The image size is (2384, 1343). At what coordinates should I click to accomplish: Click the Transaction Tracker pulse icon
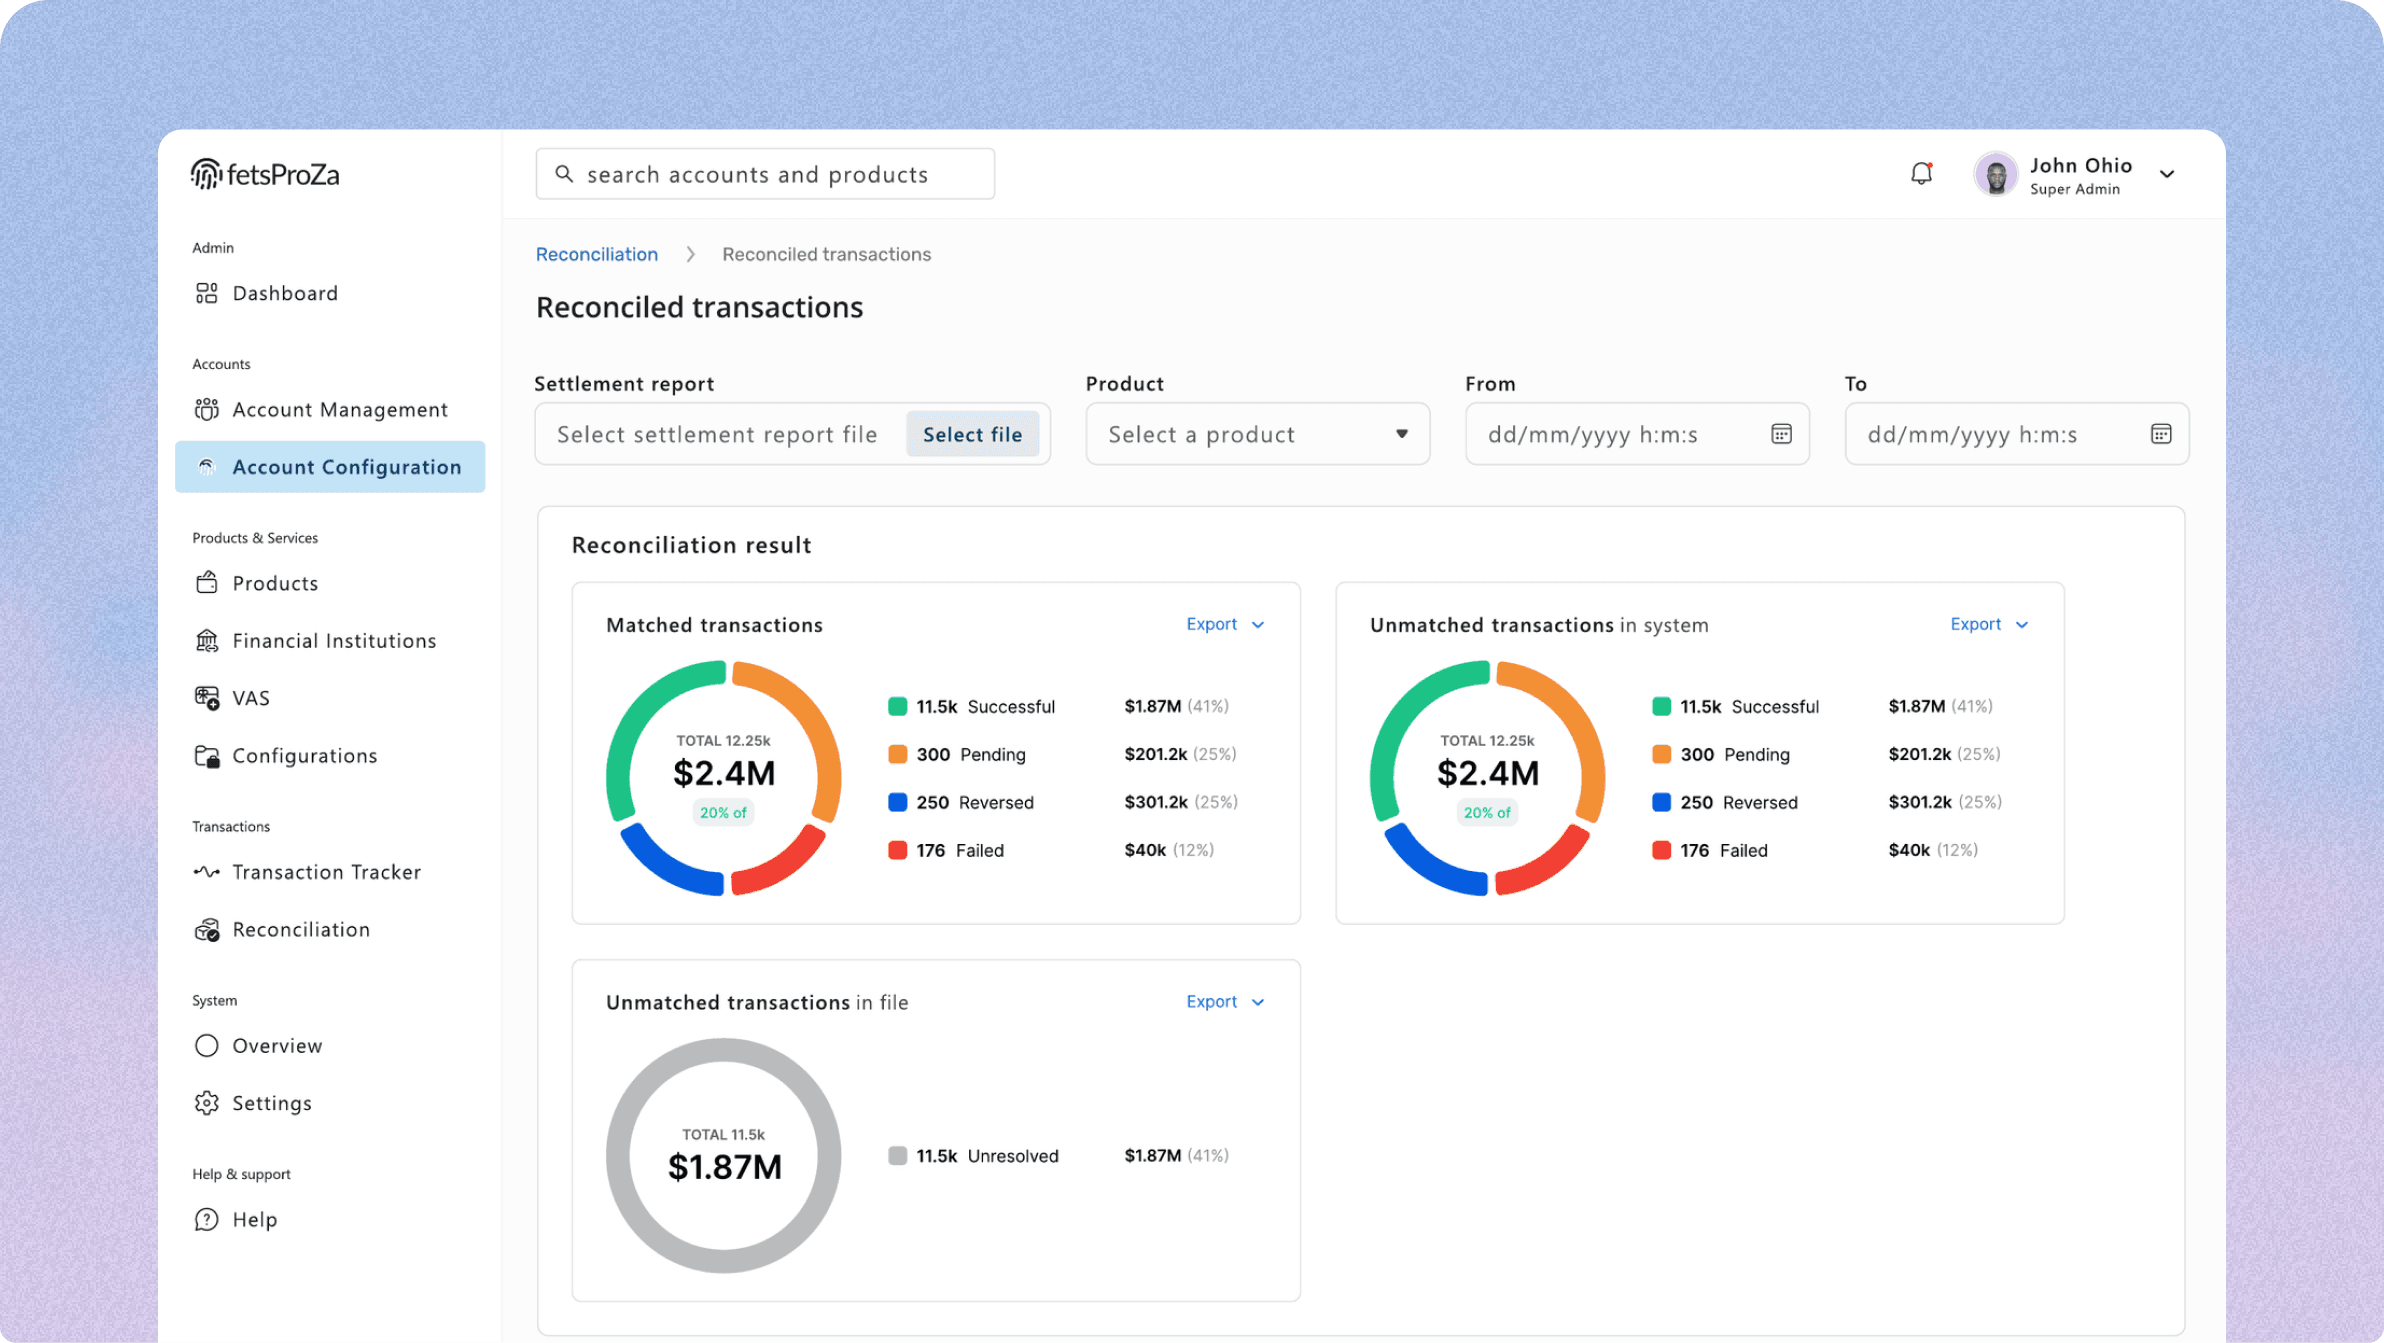pyautogui.click(x=206, y=872)
